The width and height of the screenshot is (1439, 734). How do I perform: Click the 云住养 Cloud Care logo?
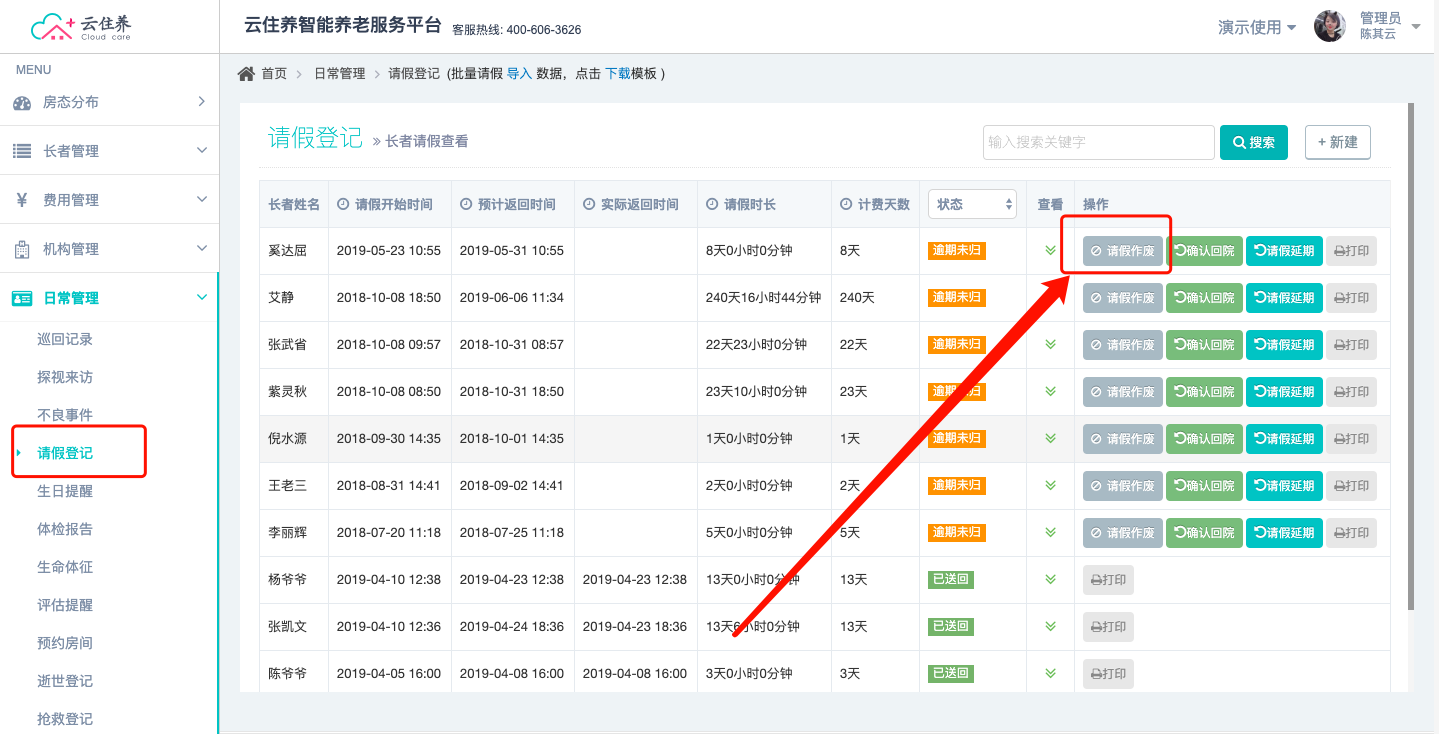[x=81, y=27]
